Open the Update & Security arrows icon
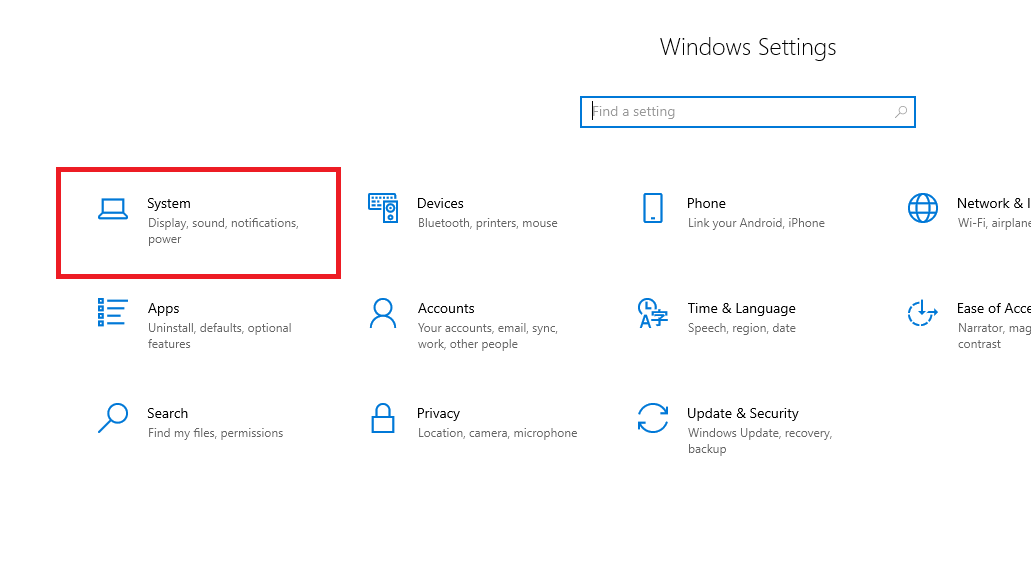This screenshot has height=565, width=1031. tap(653, 418)
